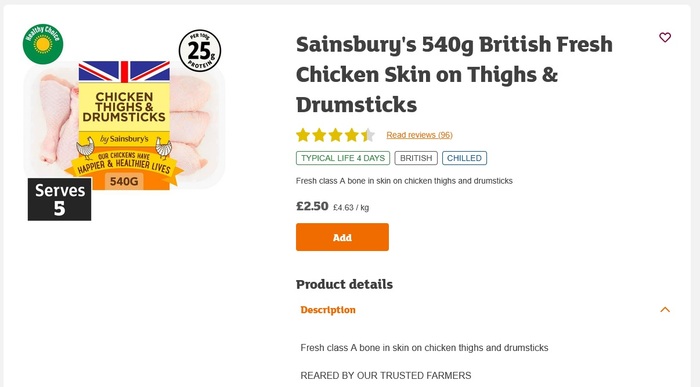Click the Product details heading
The height and width of the screenshot is (387, 700).
coord(344,284)
